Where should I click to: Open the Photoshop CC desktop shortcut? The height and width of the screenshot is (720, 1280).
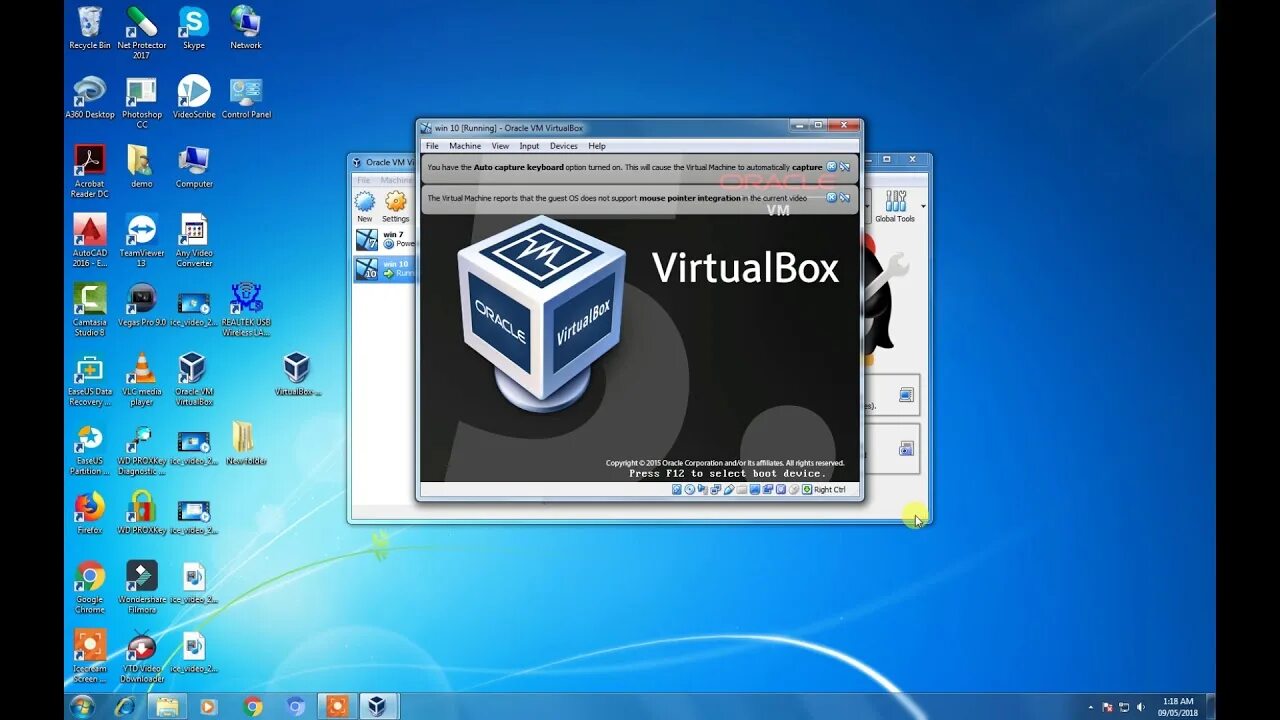point(142,103)
